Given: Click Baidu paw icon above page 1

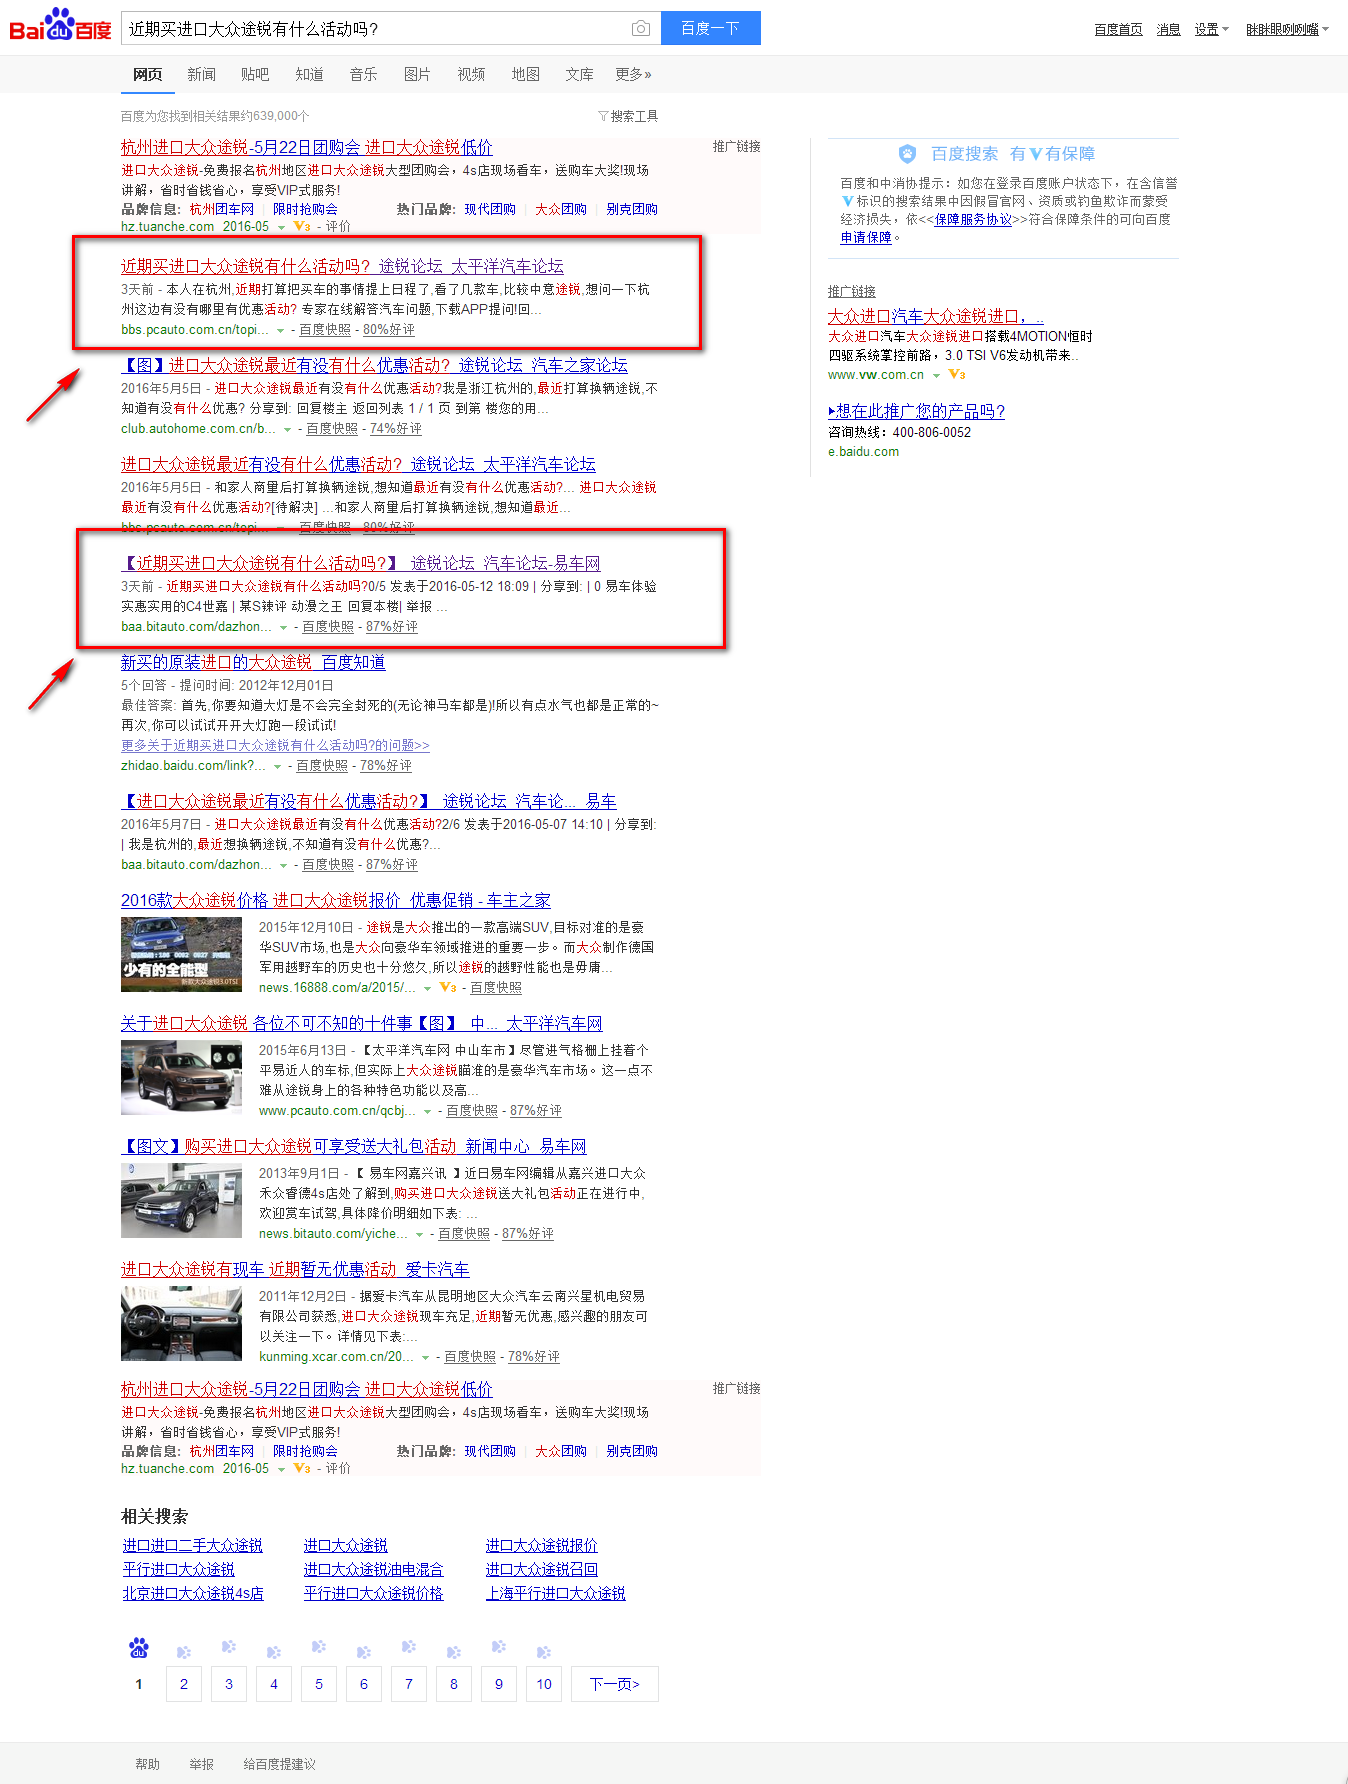Looking at the screenshot, I should tap(139, 1647).
